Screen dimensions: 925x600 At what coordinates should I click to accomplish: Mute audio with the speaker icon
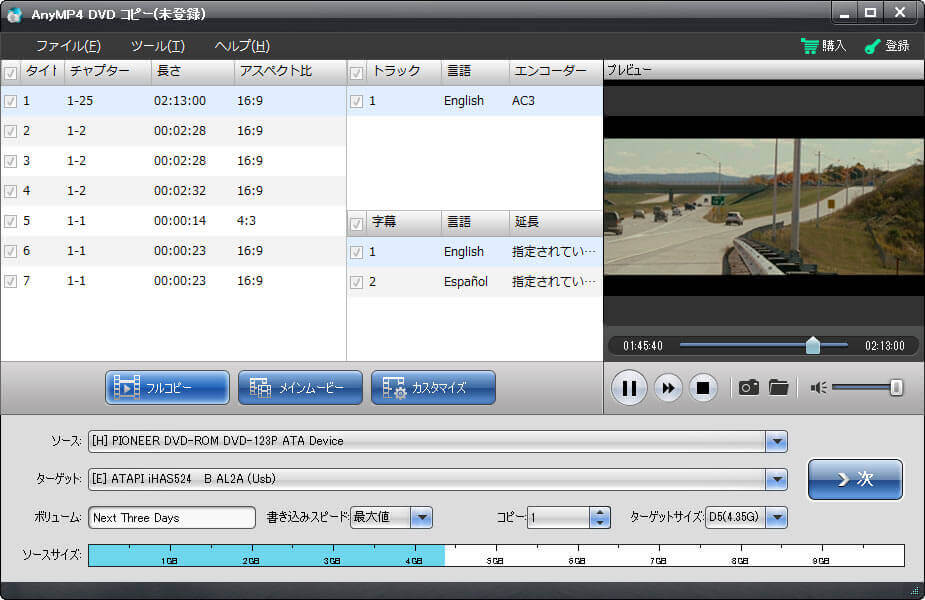(x=819, y=387)
